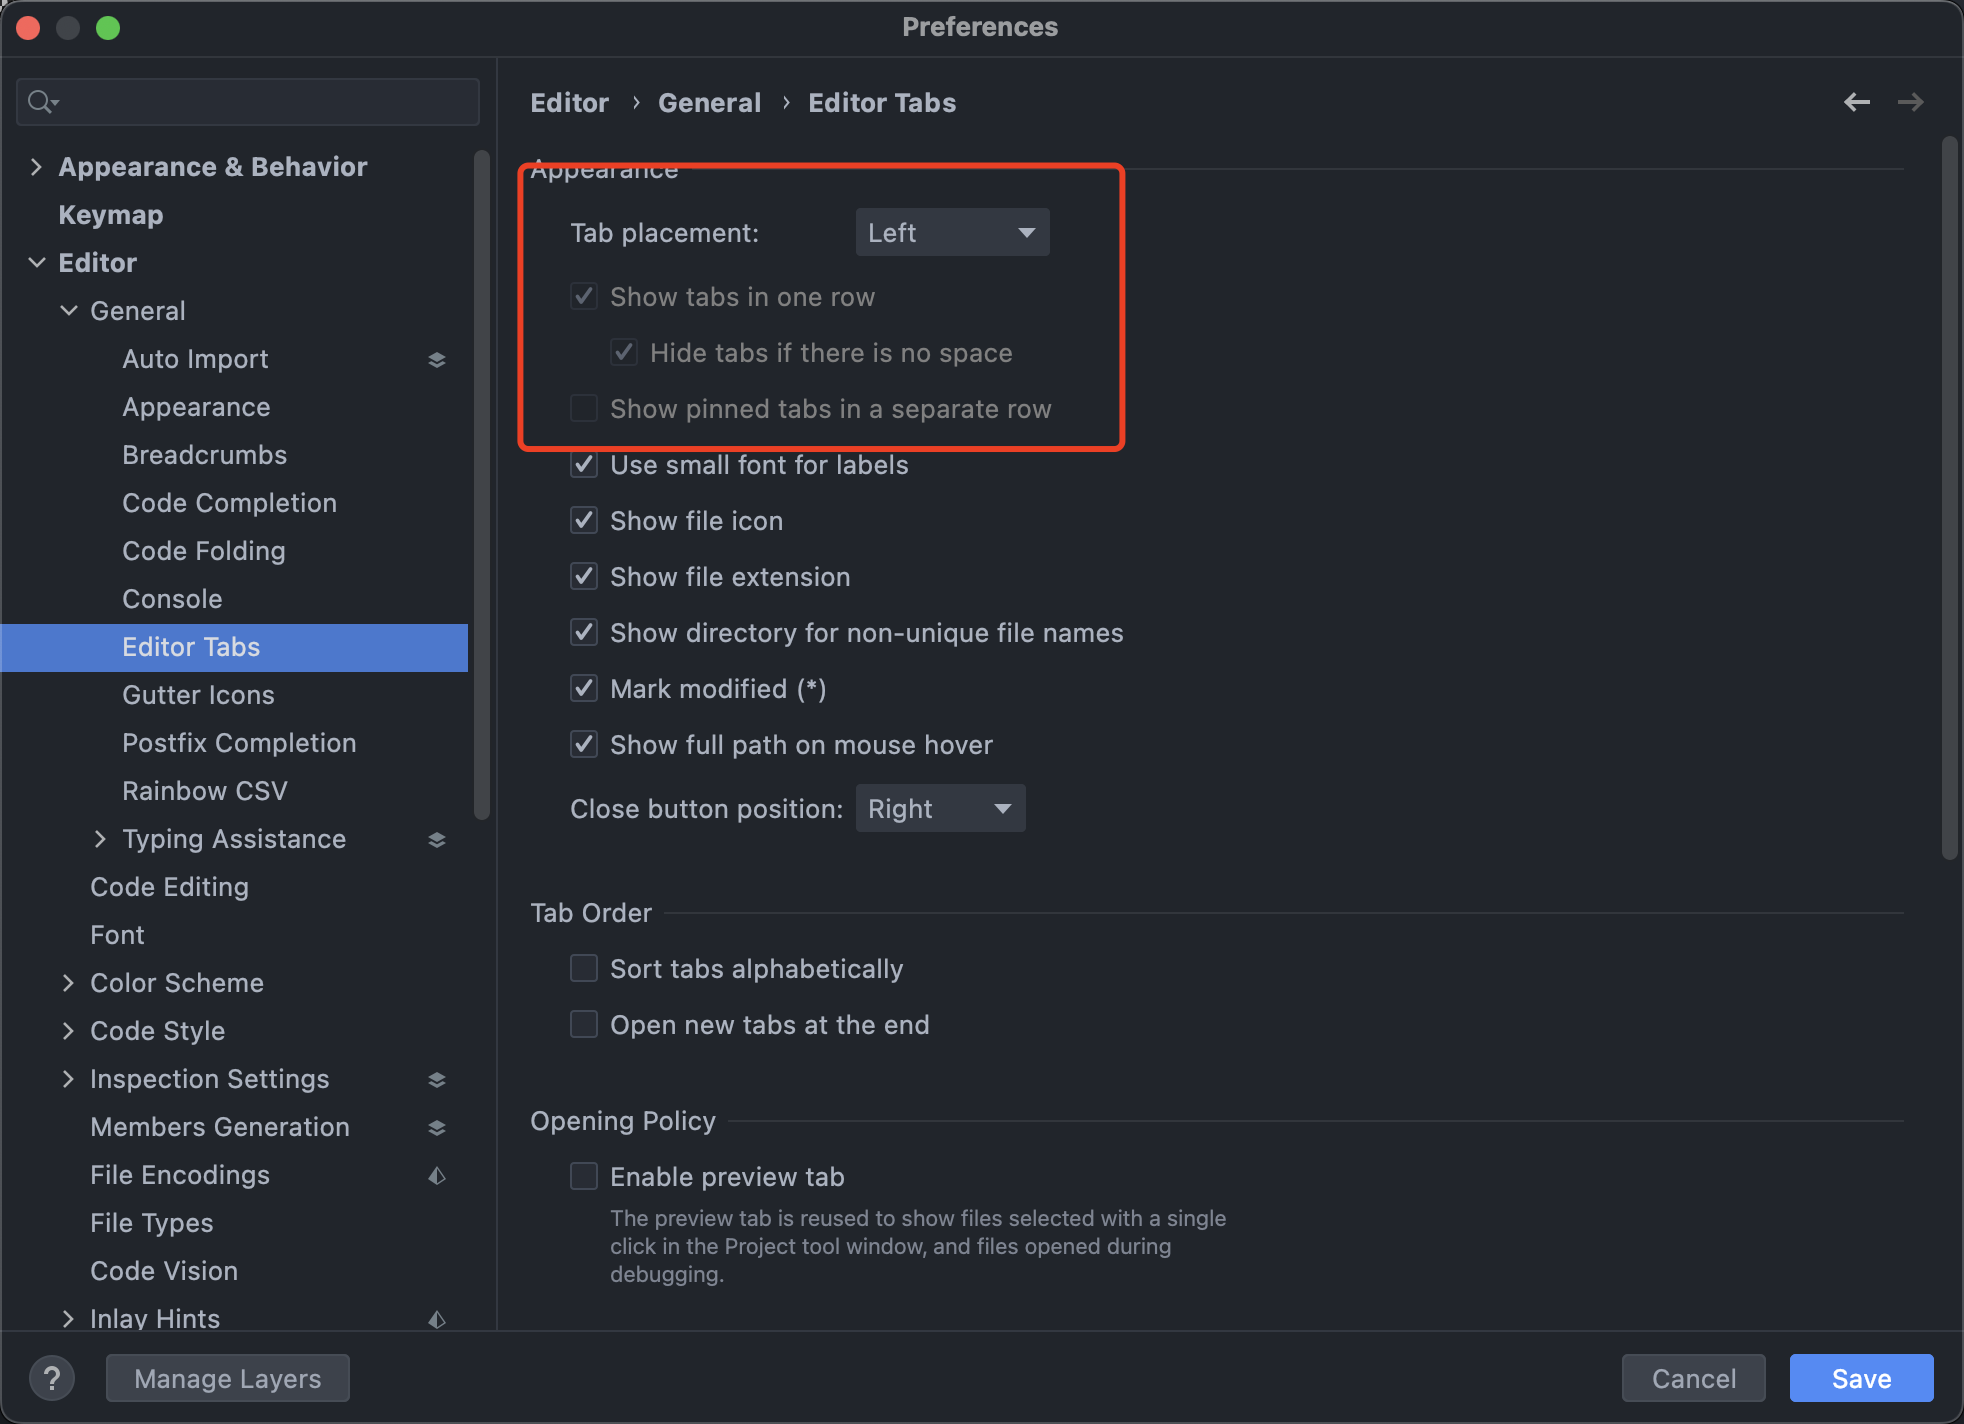This screenshot has height=1424, width=1964.
Task: Click the search magnifier icon
Action: click(x=42, y=102)
